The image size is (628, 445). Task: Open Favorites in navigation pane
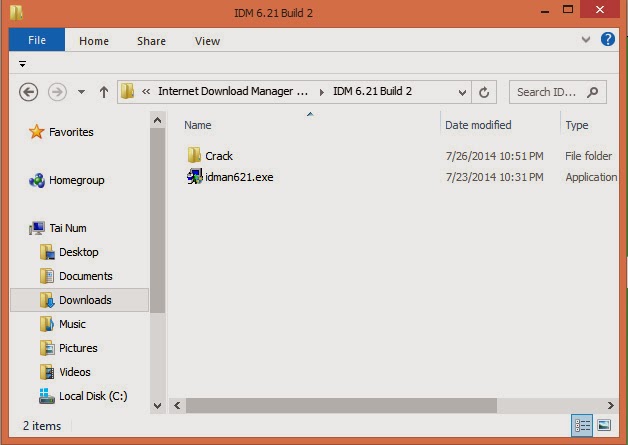click(x=71, y=132)
